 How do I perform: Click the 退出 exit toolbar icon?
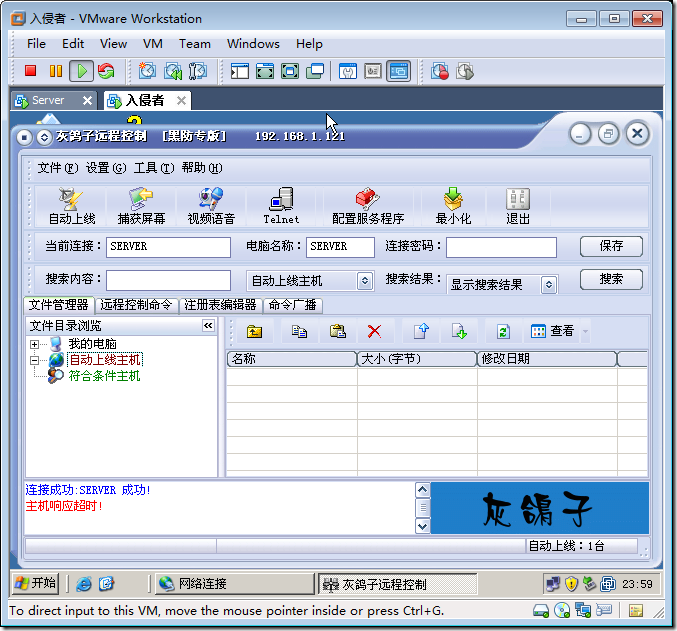pyautogui.click(x=518, y=206)
